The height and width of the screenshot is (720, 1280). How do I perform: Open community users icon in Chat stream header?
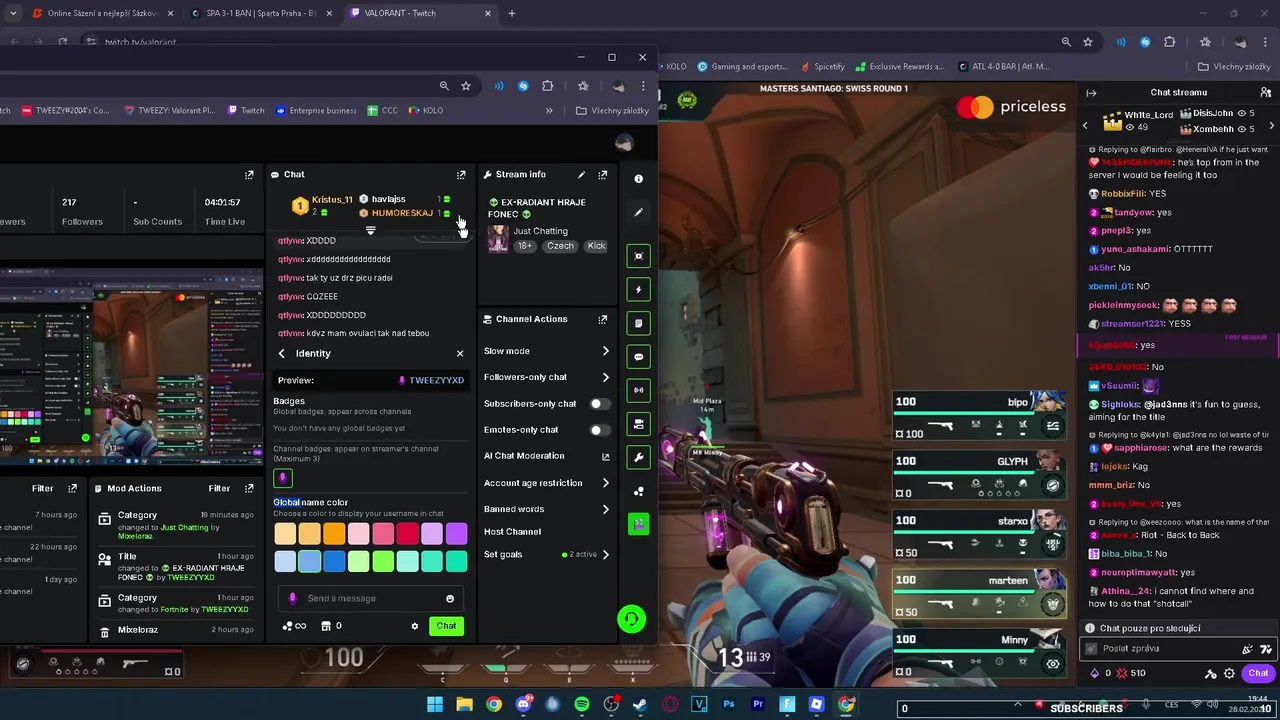point(1266,93)
